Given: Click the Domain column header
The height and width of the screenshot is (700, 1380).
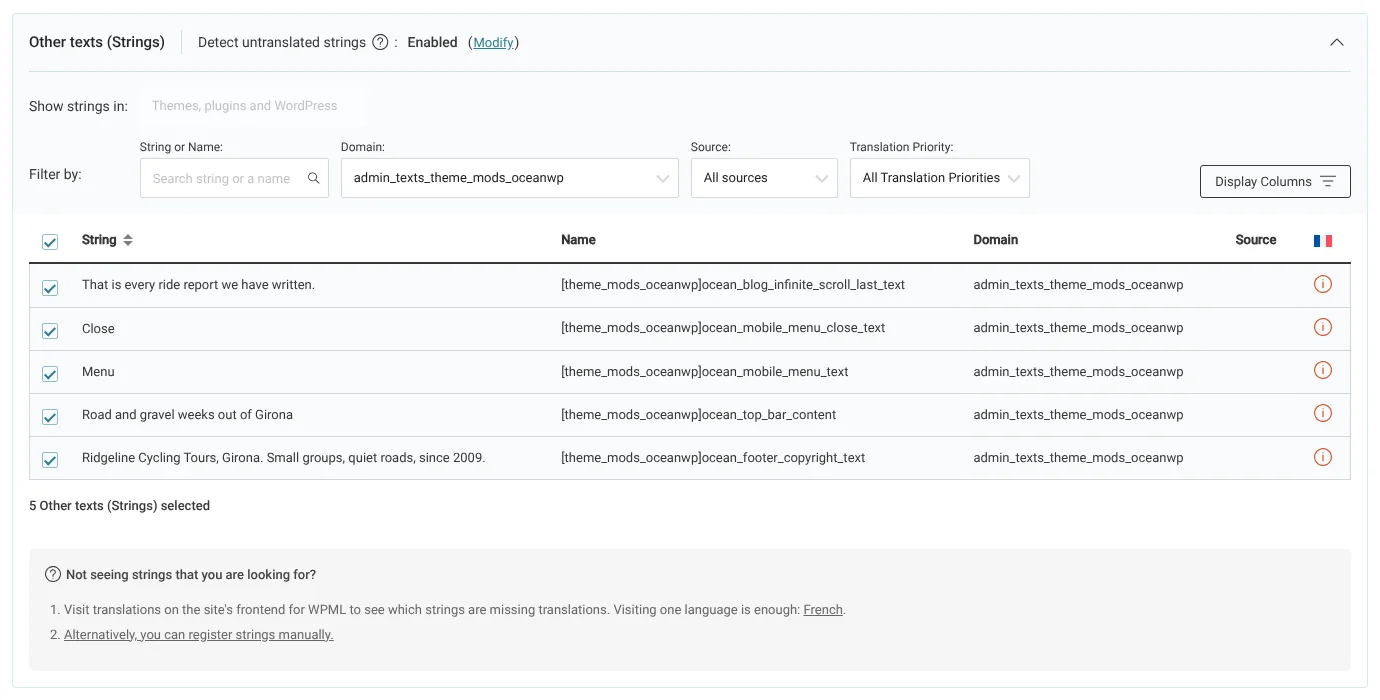Looking at the screenshot, I should [x=995, y=240].
